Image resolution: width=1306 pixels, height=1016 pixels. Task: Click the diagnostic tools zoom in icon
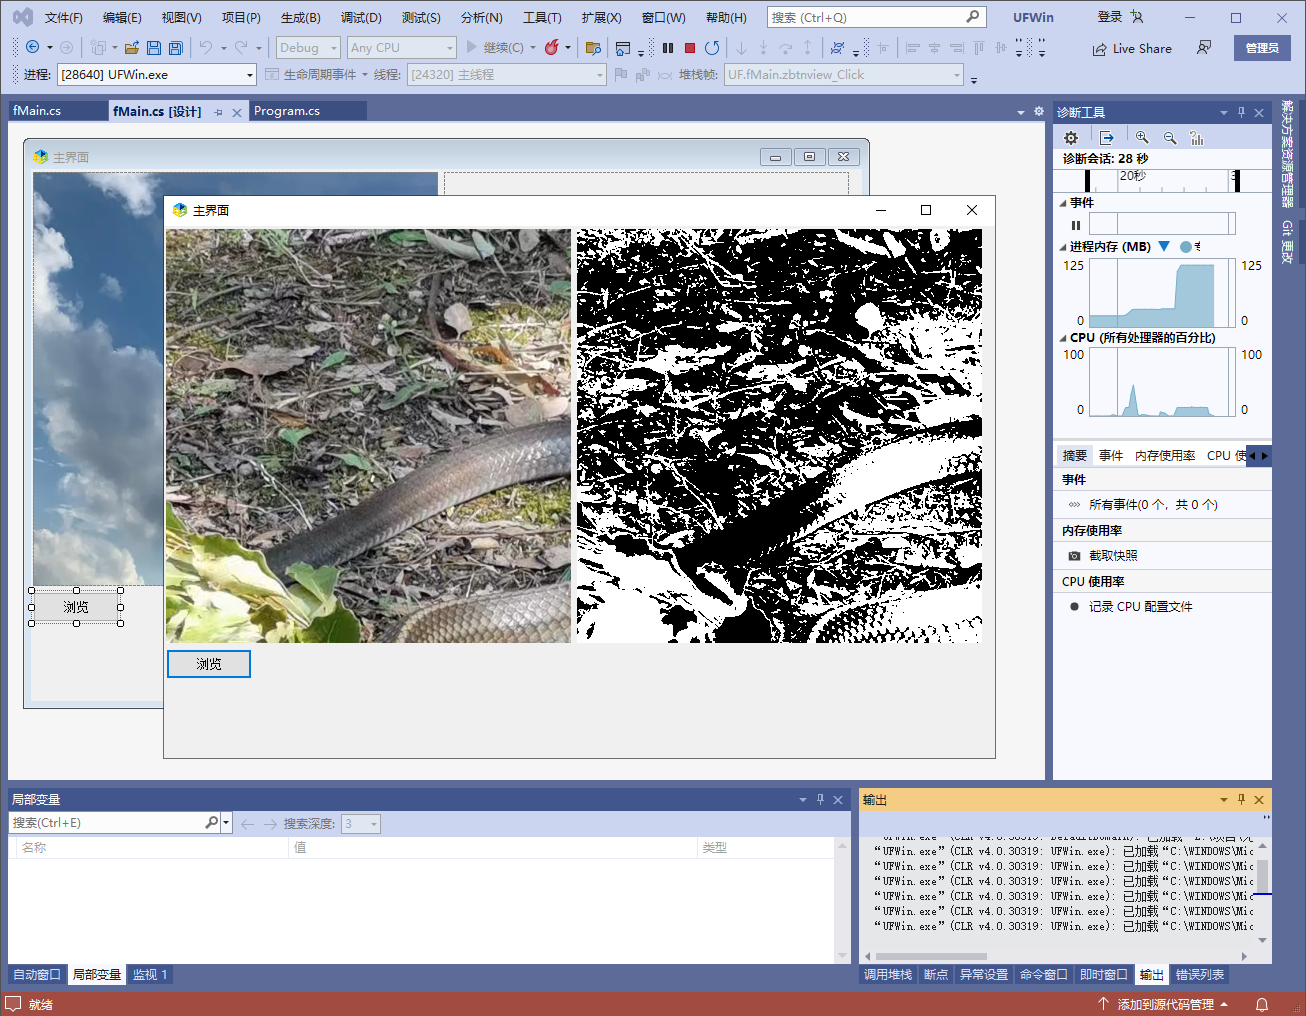[1142, 138]
